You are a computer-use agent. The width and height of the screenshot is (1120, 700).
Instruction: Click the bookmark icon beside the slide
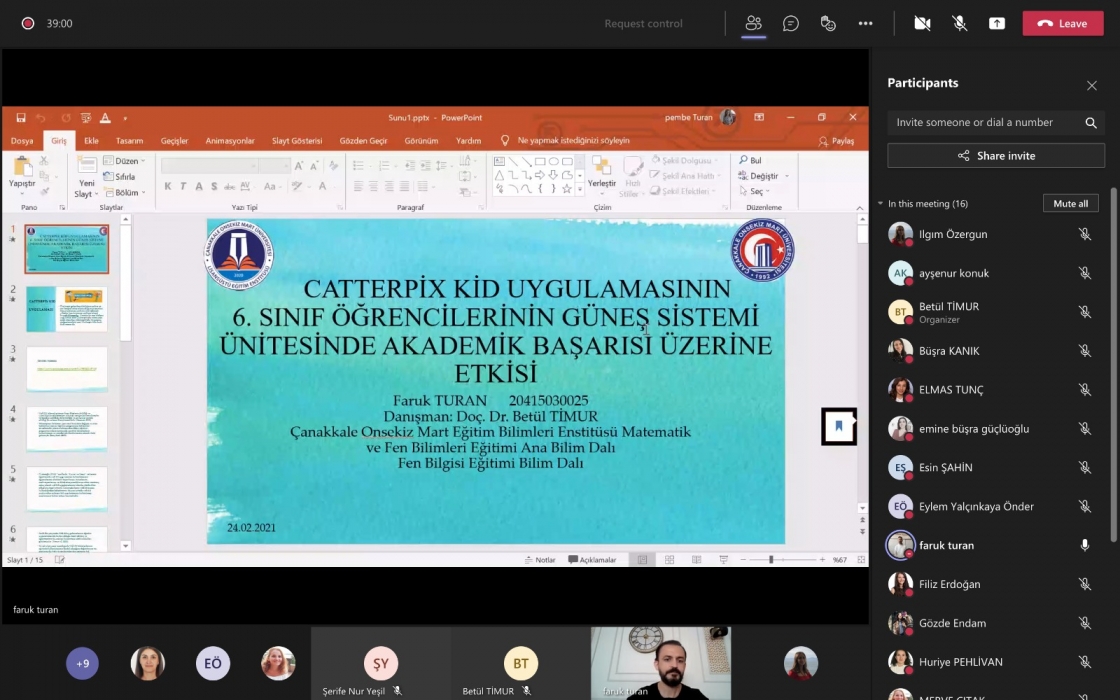[839, 426]
